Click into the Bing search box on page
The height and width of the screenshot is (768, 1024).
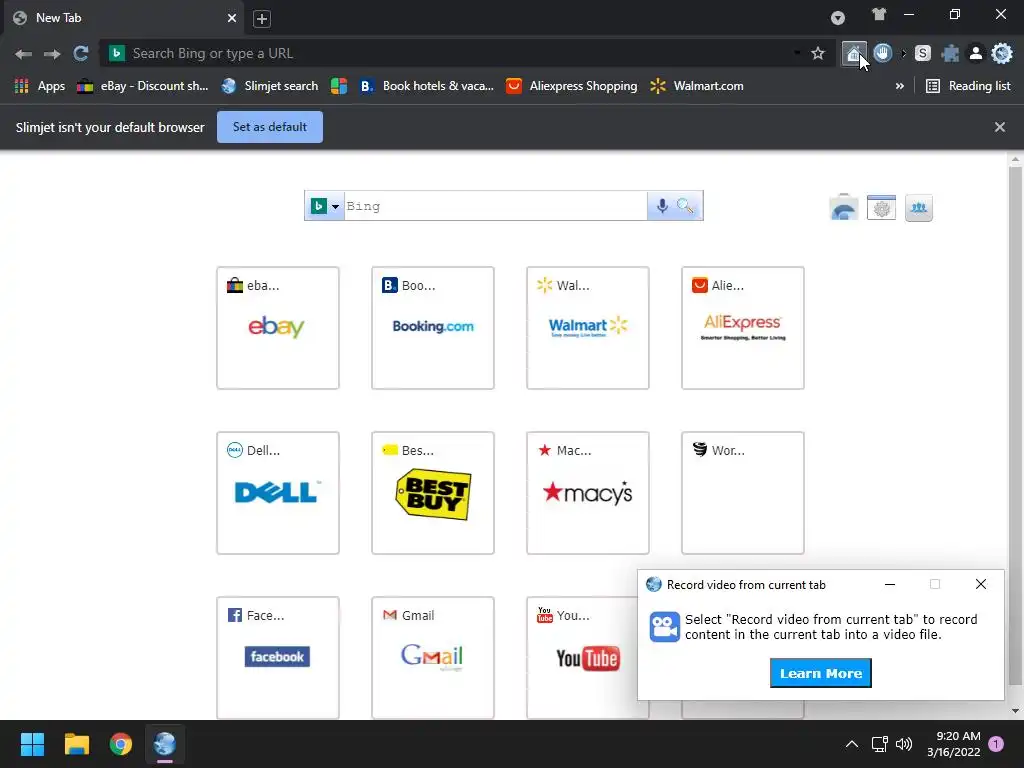click(496, 206)
